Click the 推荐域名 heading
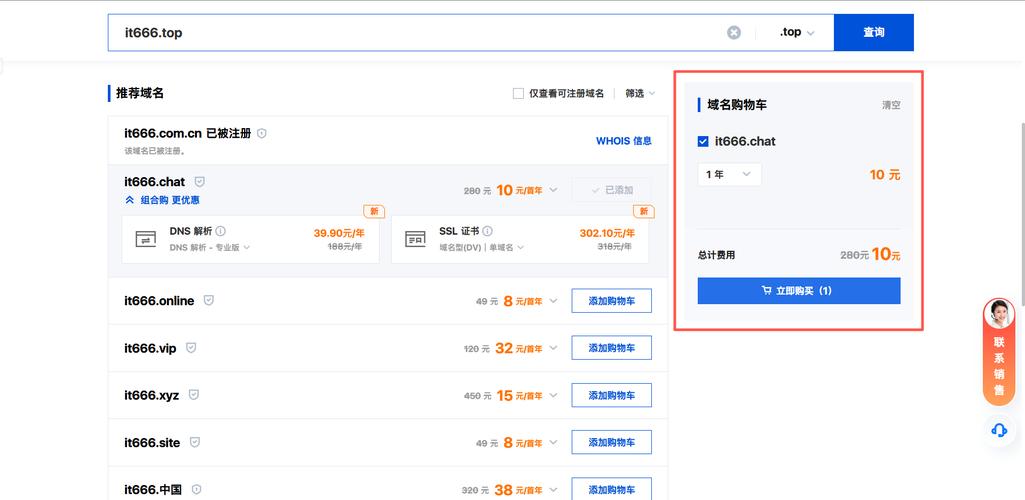The width and height of the screenshot is (1025, 500). point(140,93)
